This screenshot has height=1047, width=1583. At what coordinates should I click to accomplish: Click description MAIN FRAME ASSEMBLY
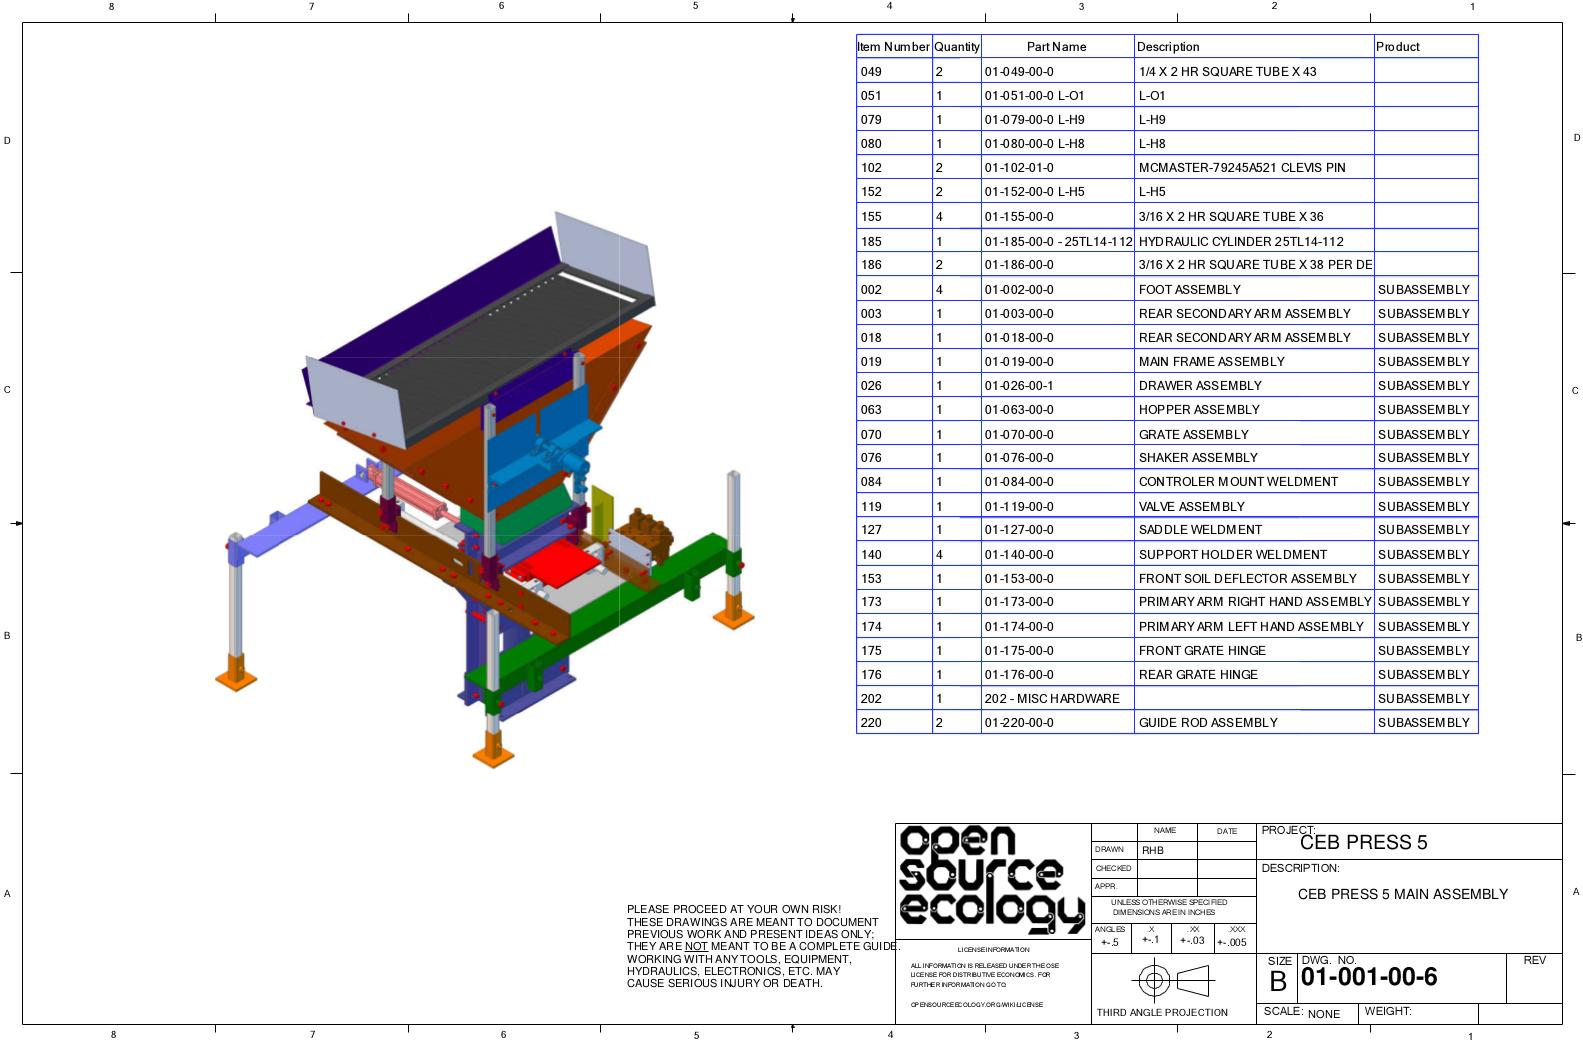[1211, 362]
